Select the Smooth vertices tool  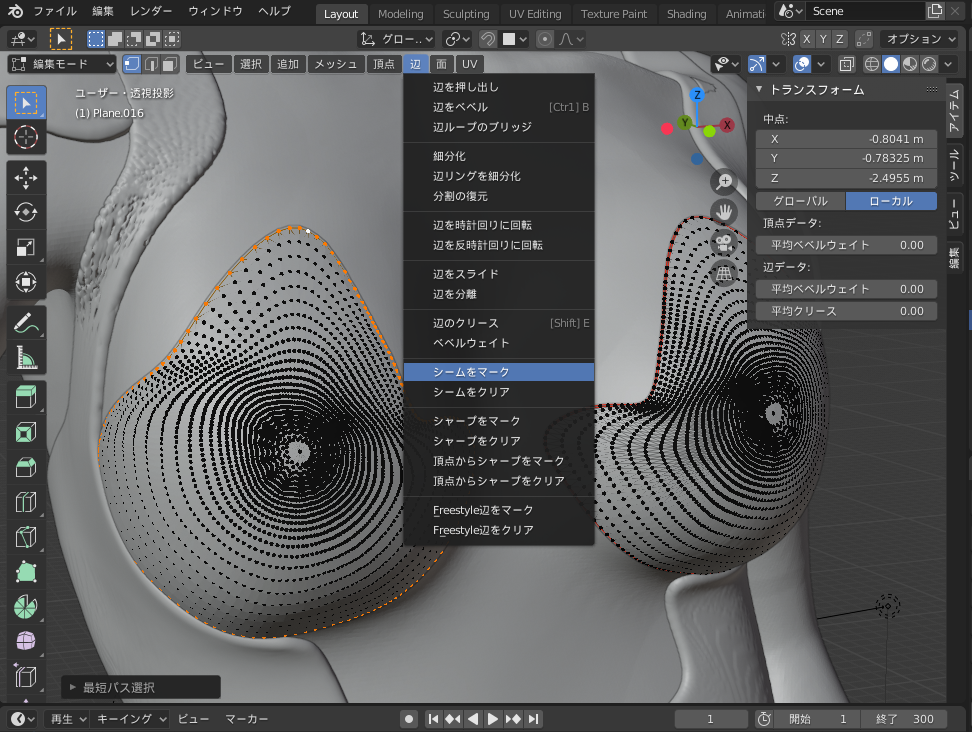point(26,641)
